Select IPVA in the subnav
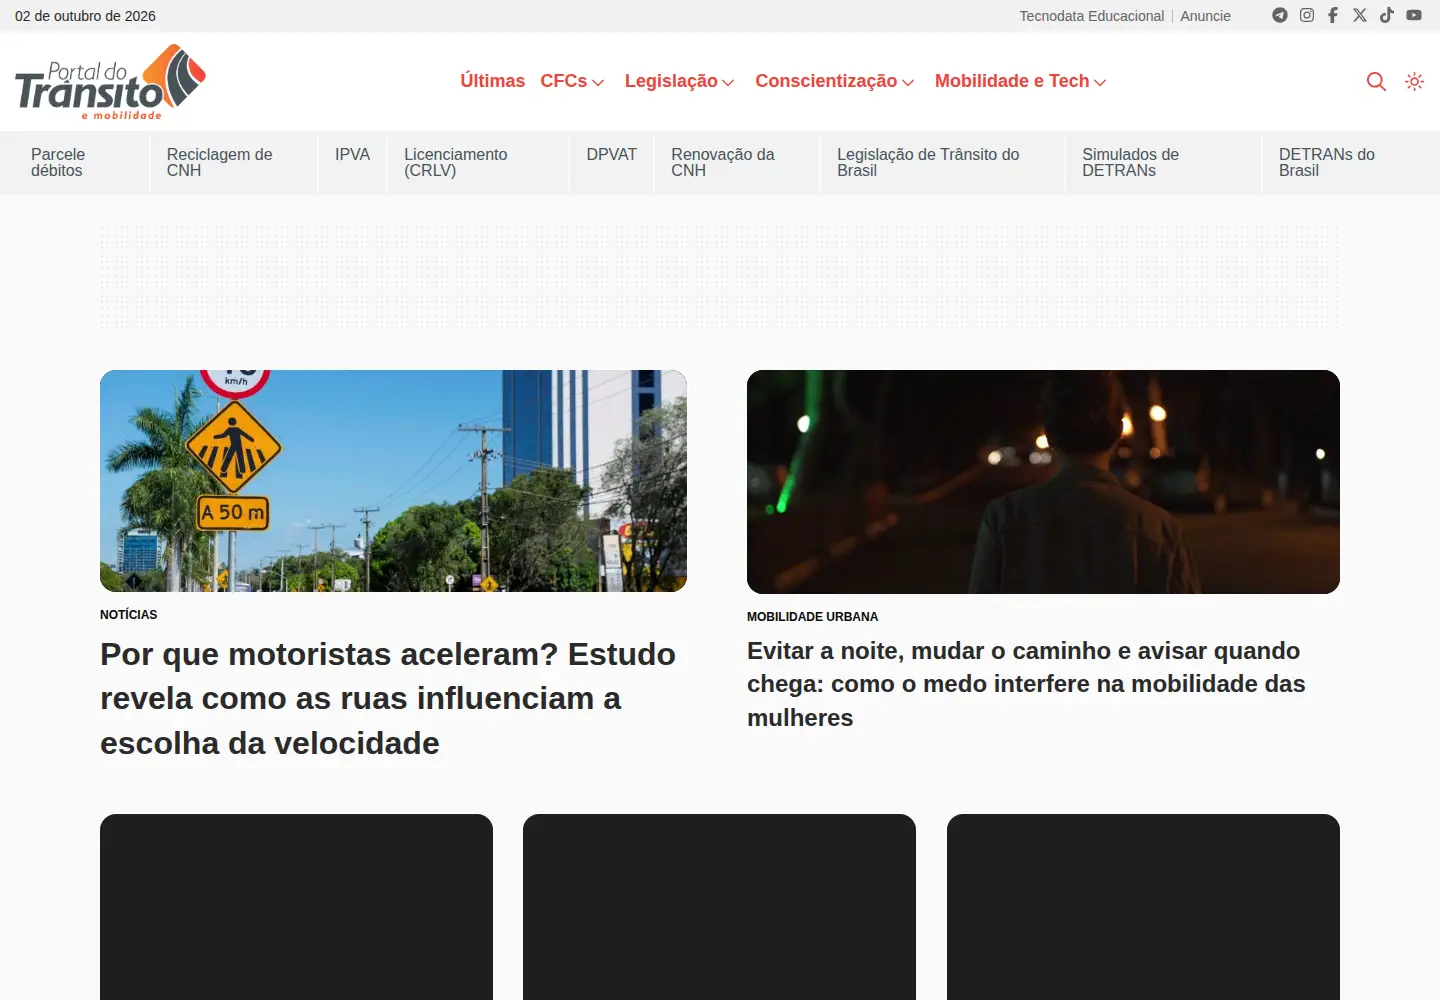 [x=352, y=154]
